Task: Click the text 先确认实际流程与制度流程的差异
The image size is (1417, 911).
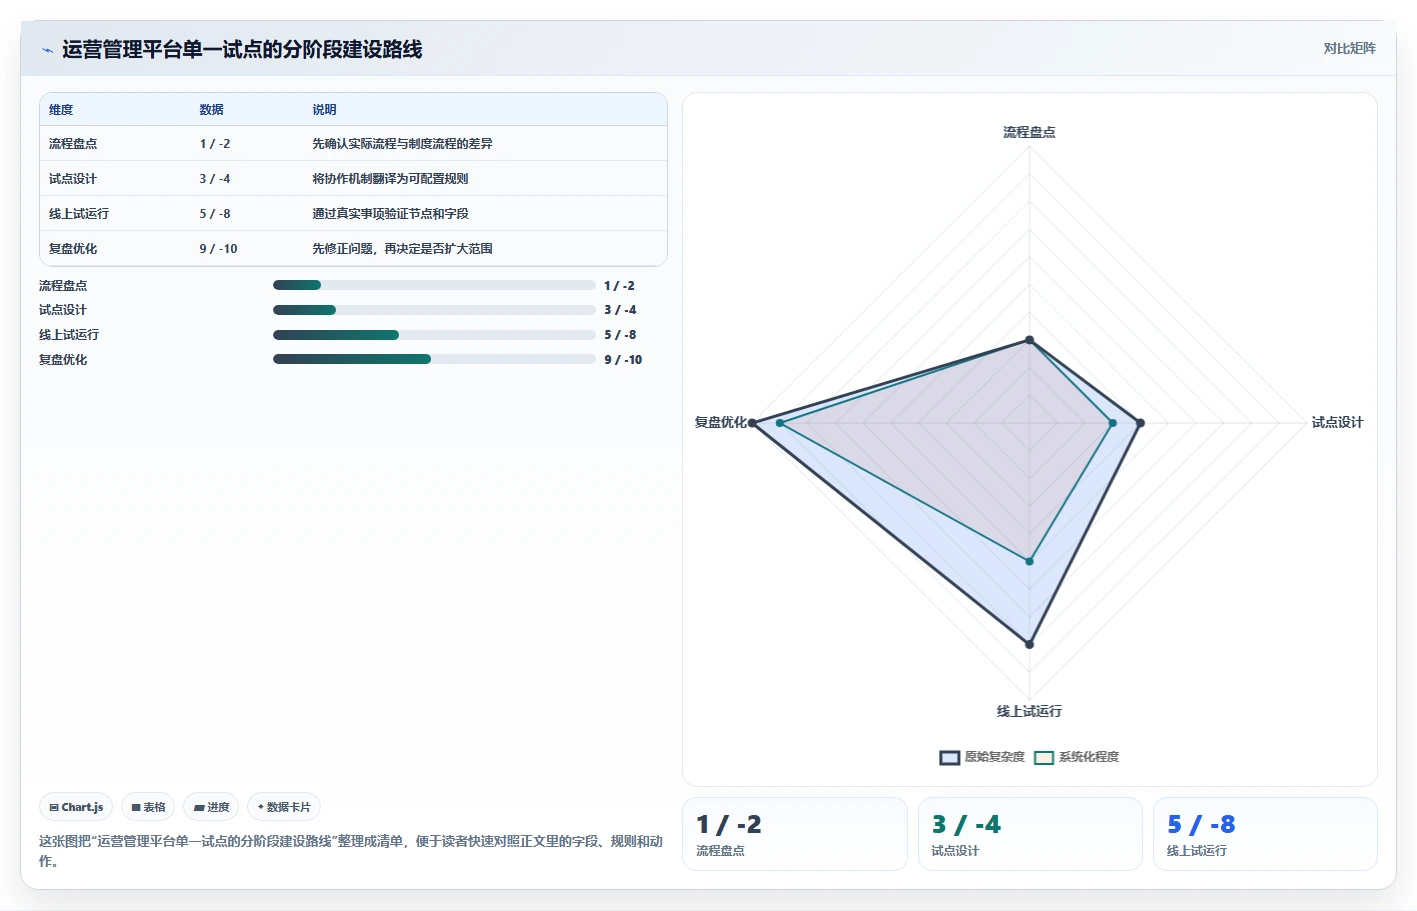Action: point(402,144)
